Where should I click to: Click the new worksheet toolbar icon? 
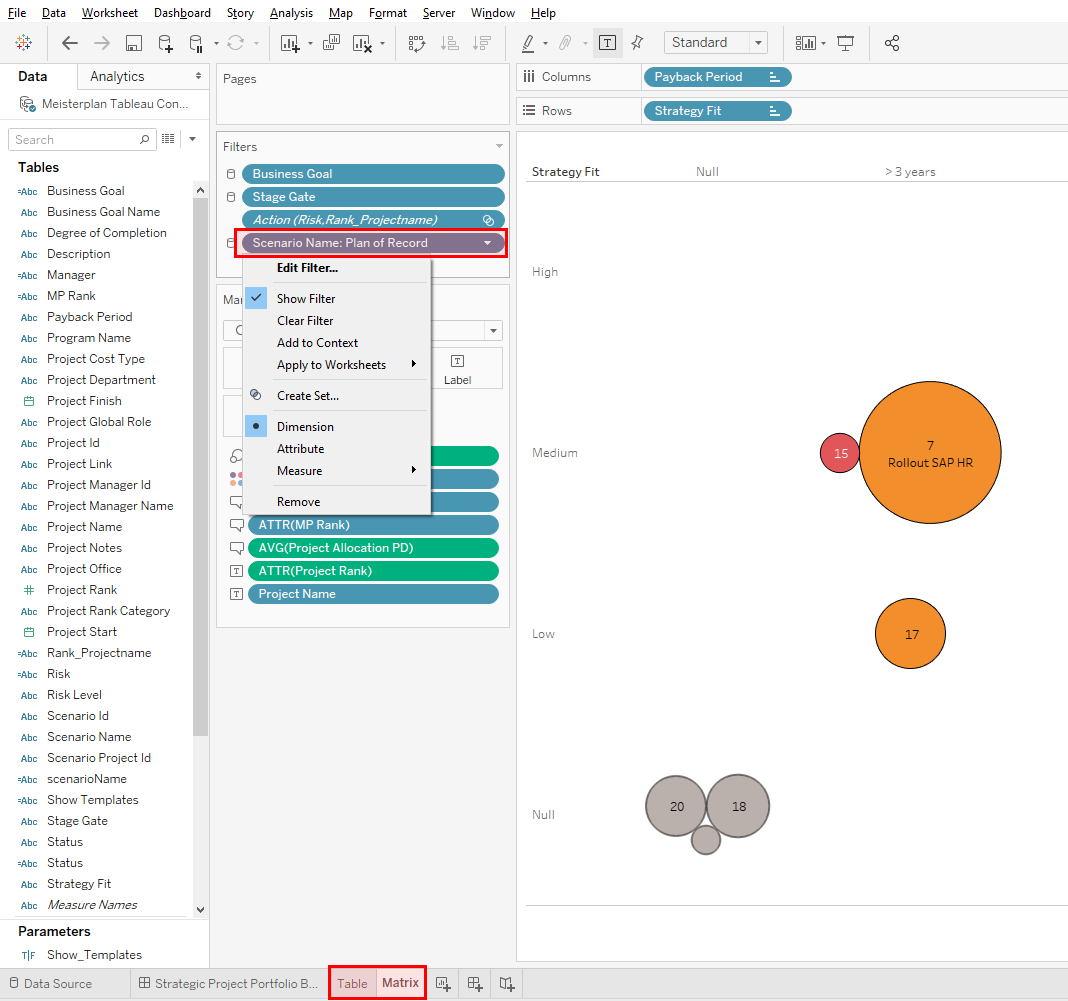tap(289, 44)
